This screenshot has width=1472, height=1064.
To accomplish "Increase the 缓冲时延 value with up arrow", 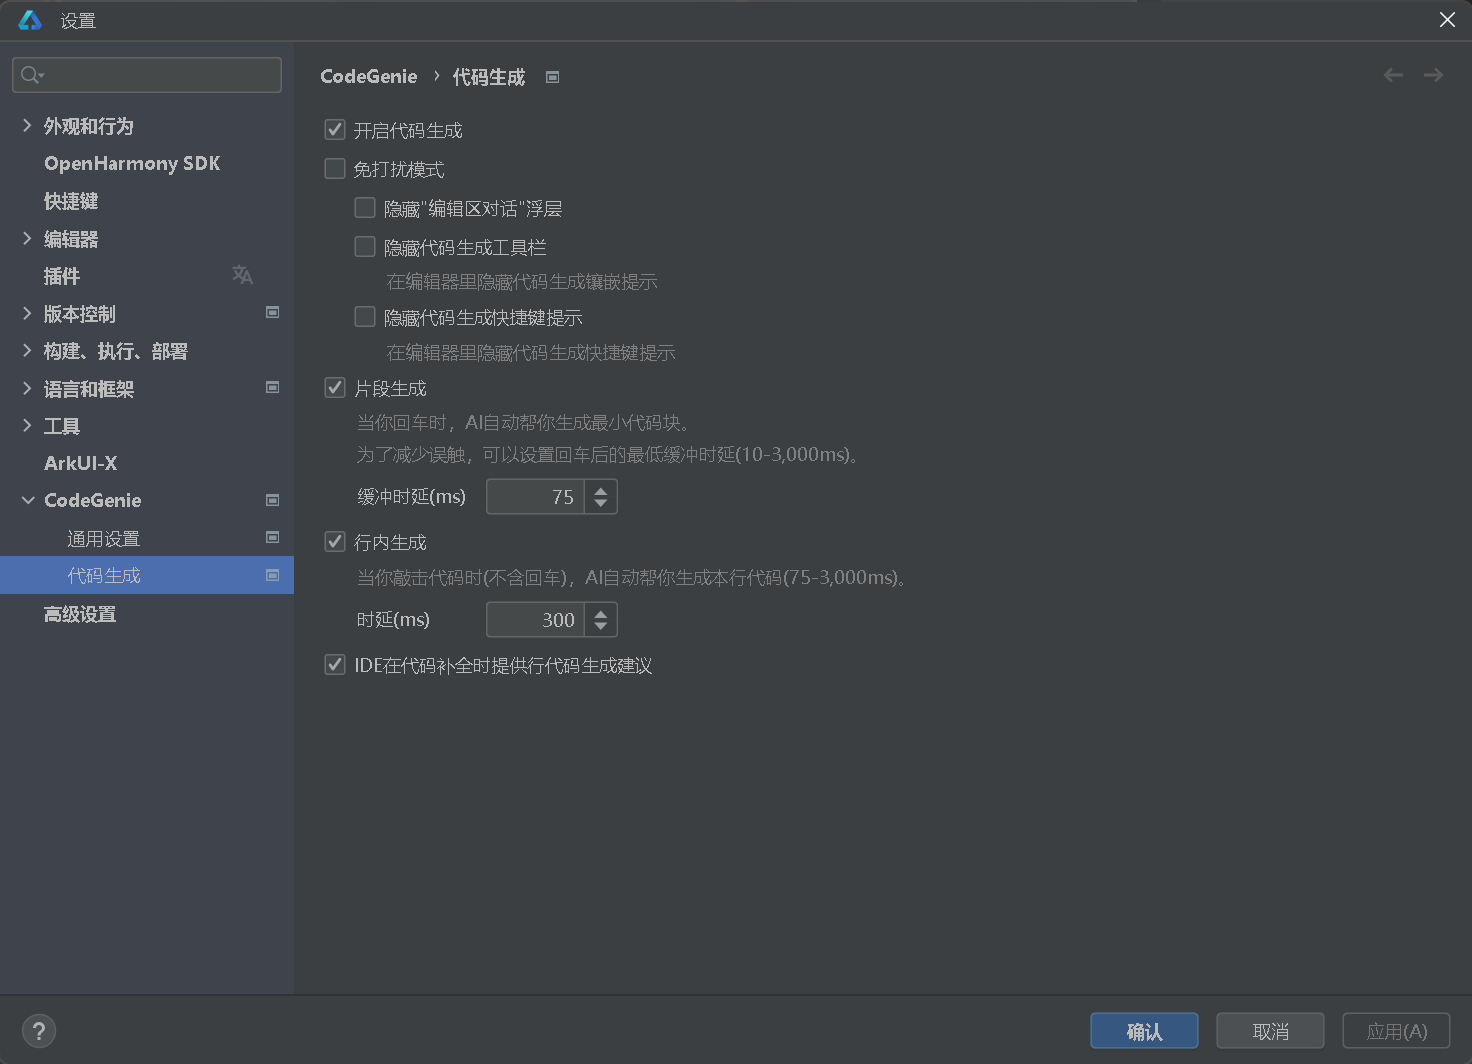I will [x=601, y=490].
